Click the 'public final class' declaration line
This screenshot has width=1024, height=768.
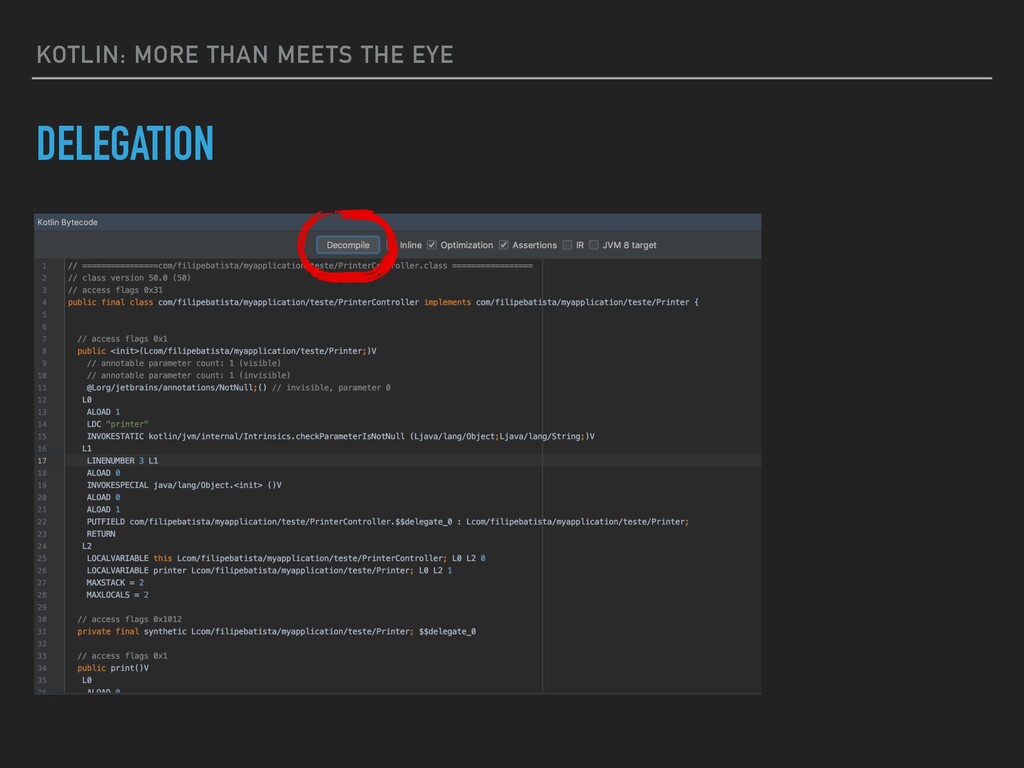(383, 302)
